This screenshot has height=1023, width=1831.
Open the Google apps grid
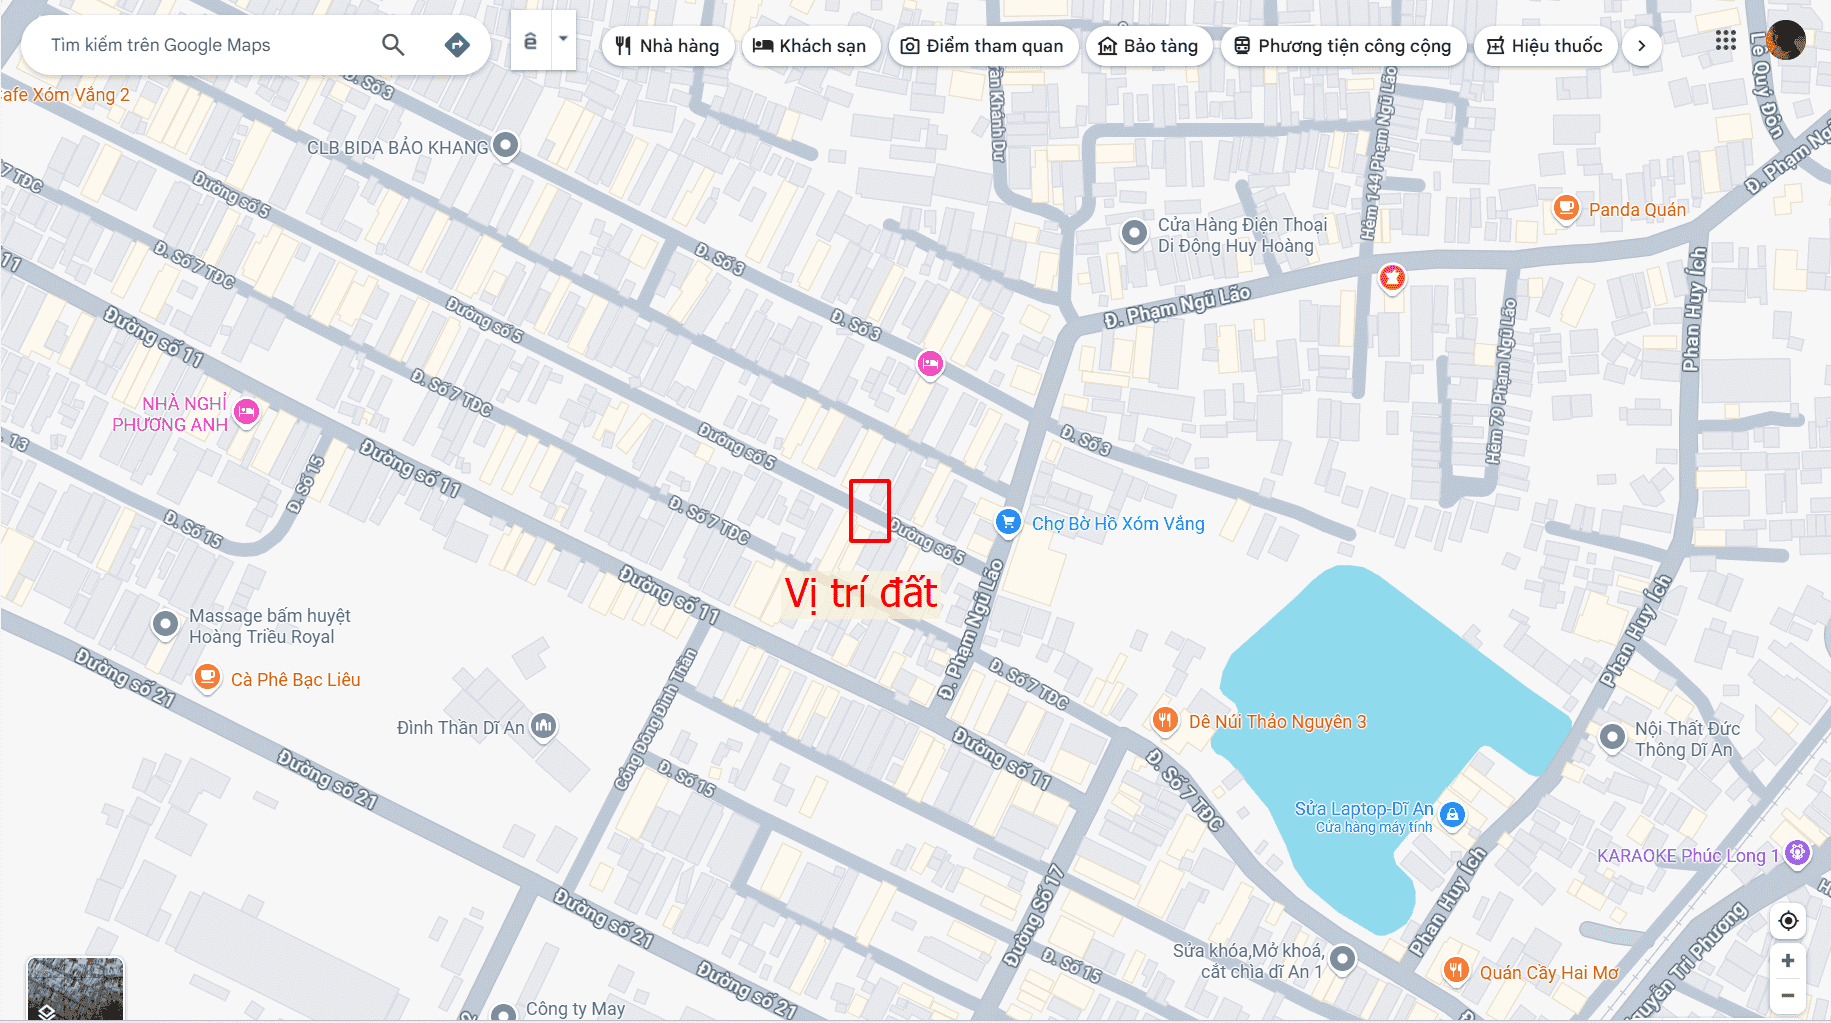[x=1725, y=40]
